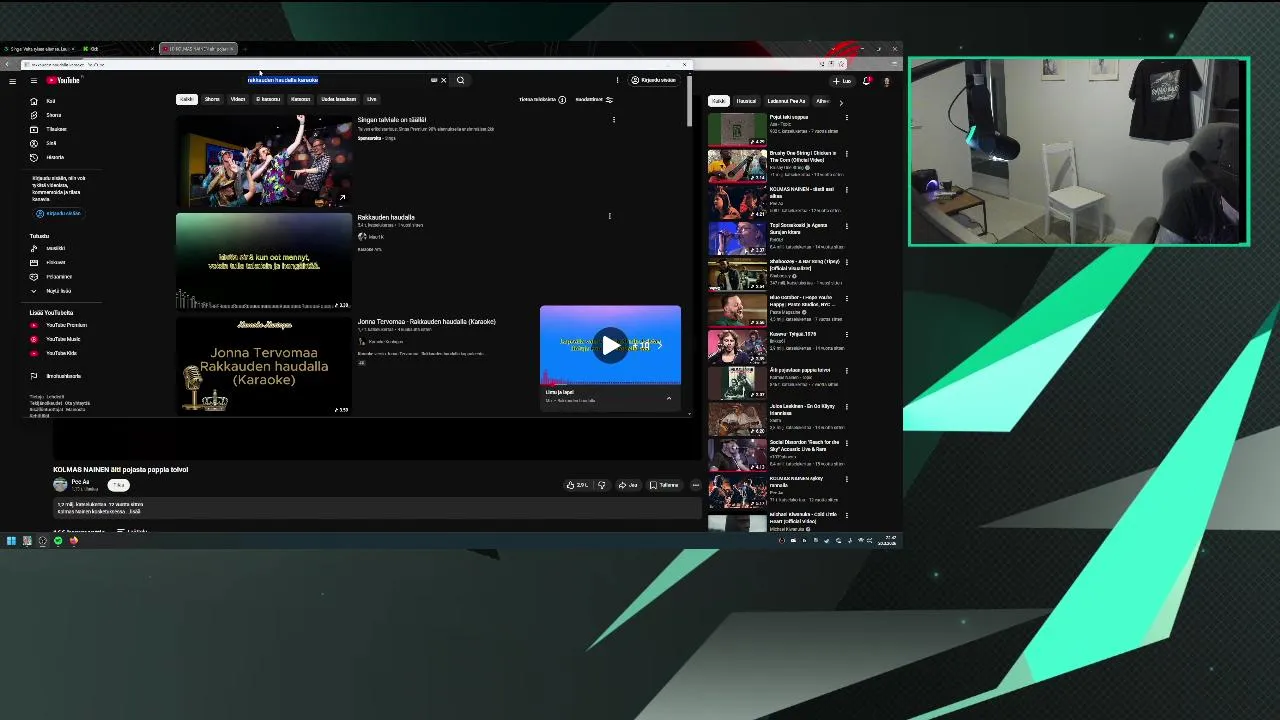The width and height of the screenshot is (1280, 720).
Task: Open Tietoa tuloksista info
Action: click(542, 99)
